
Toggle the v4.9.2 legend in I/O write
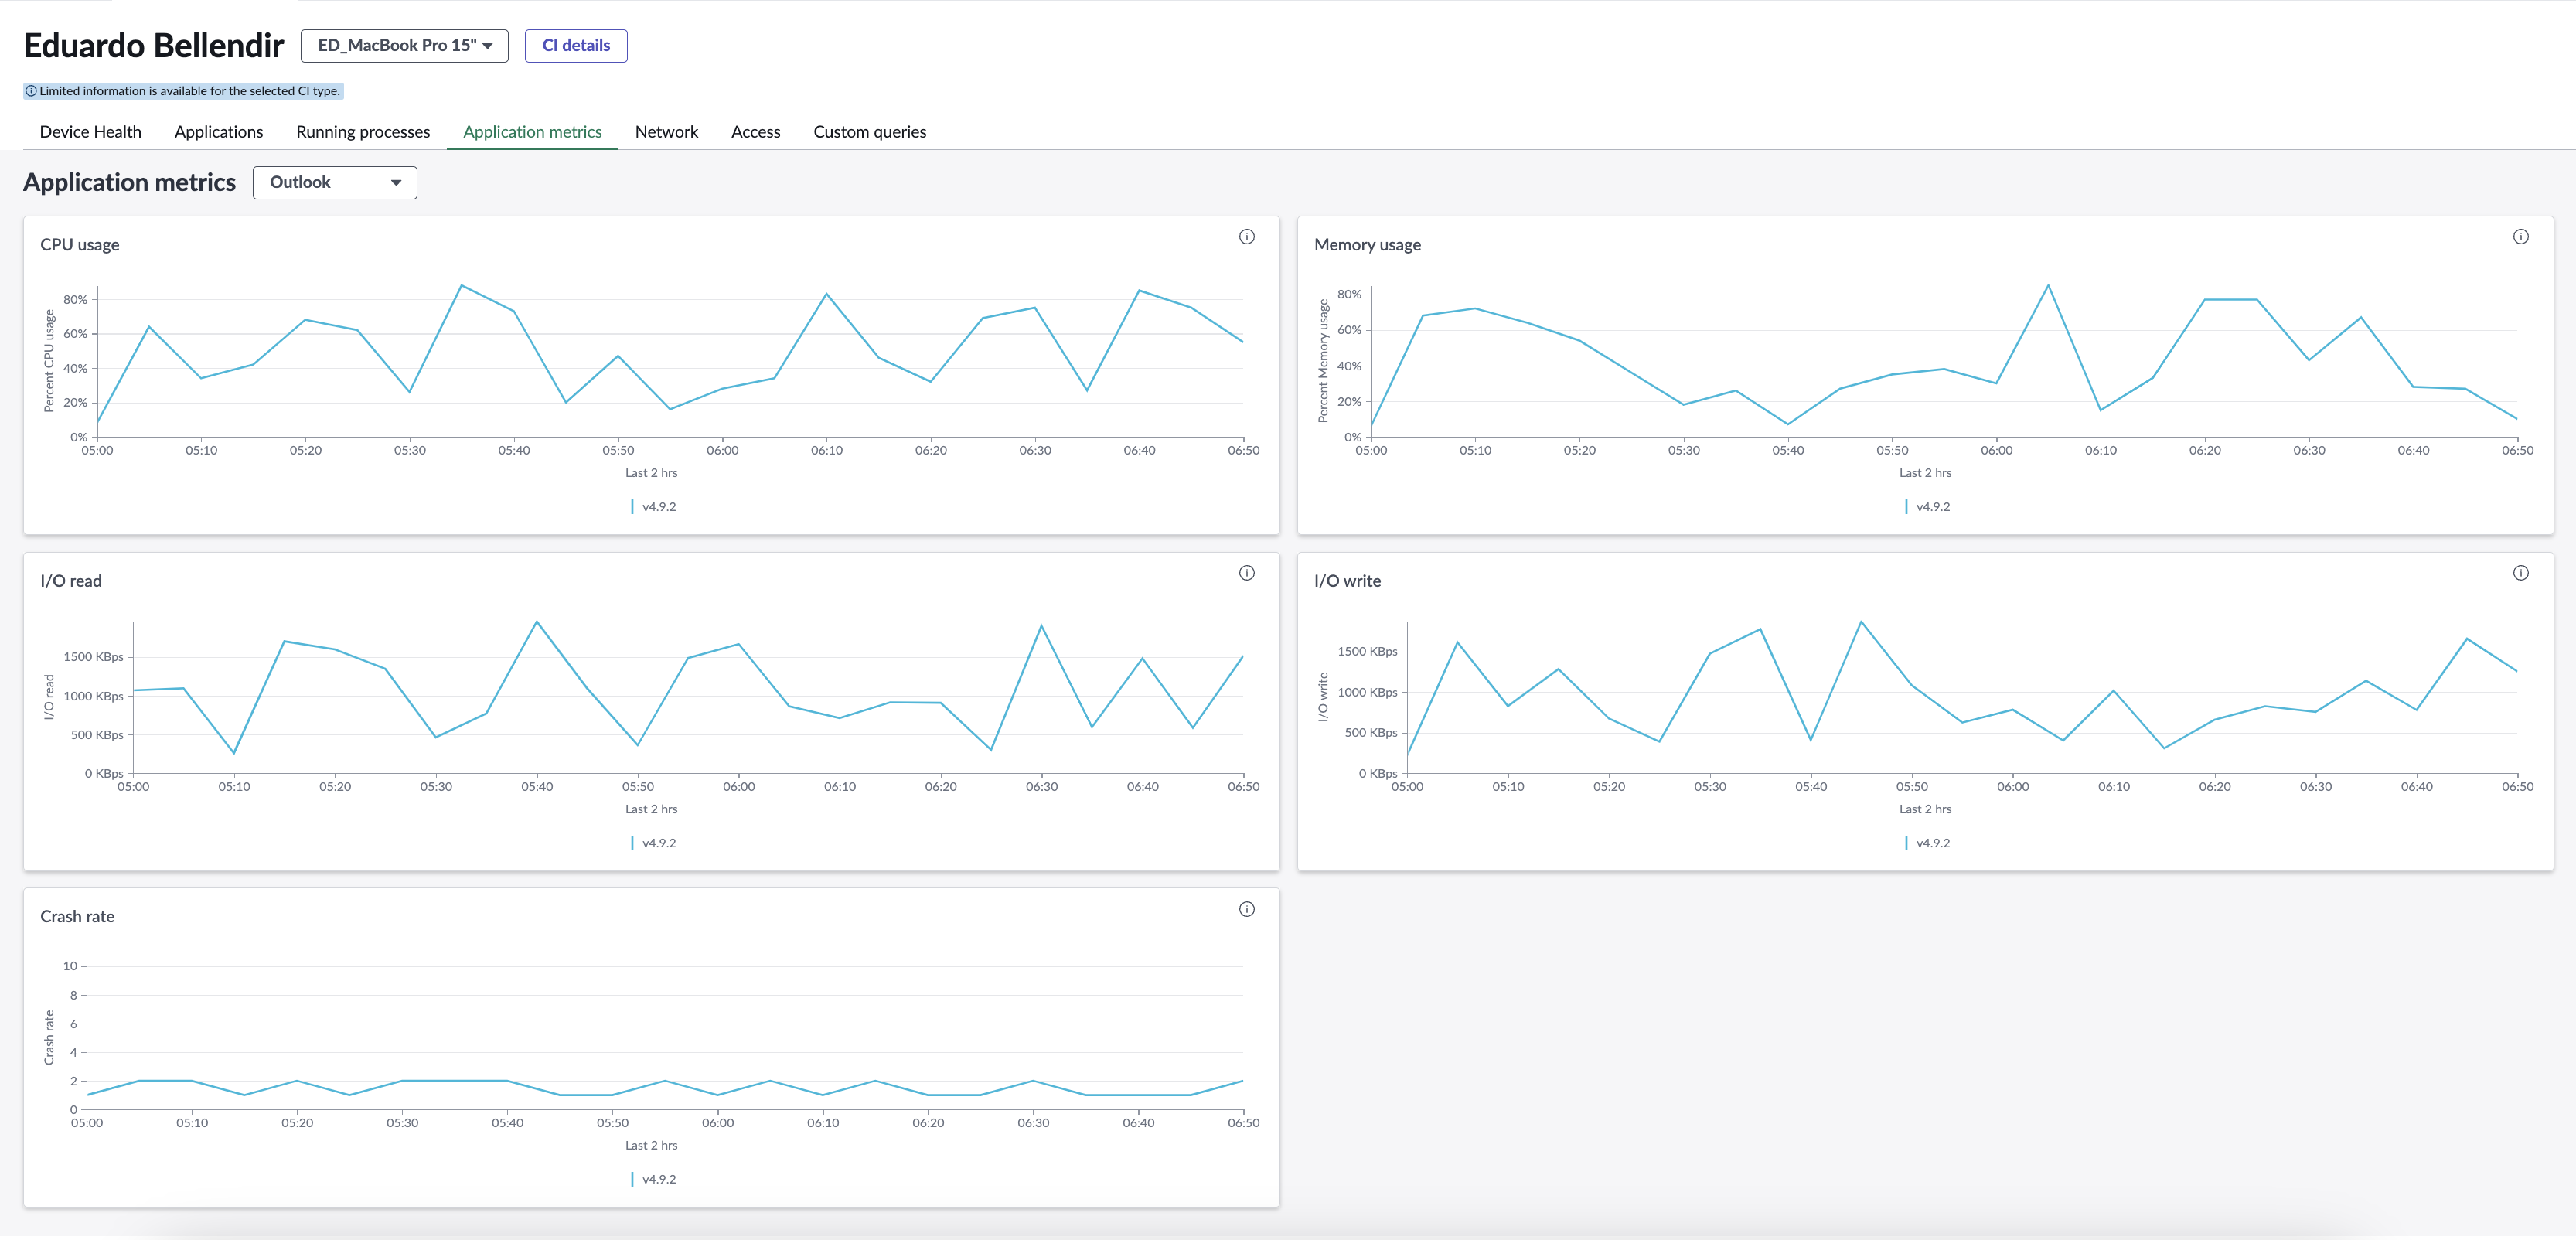[x=1927, y=843]
